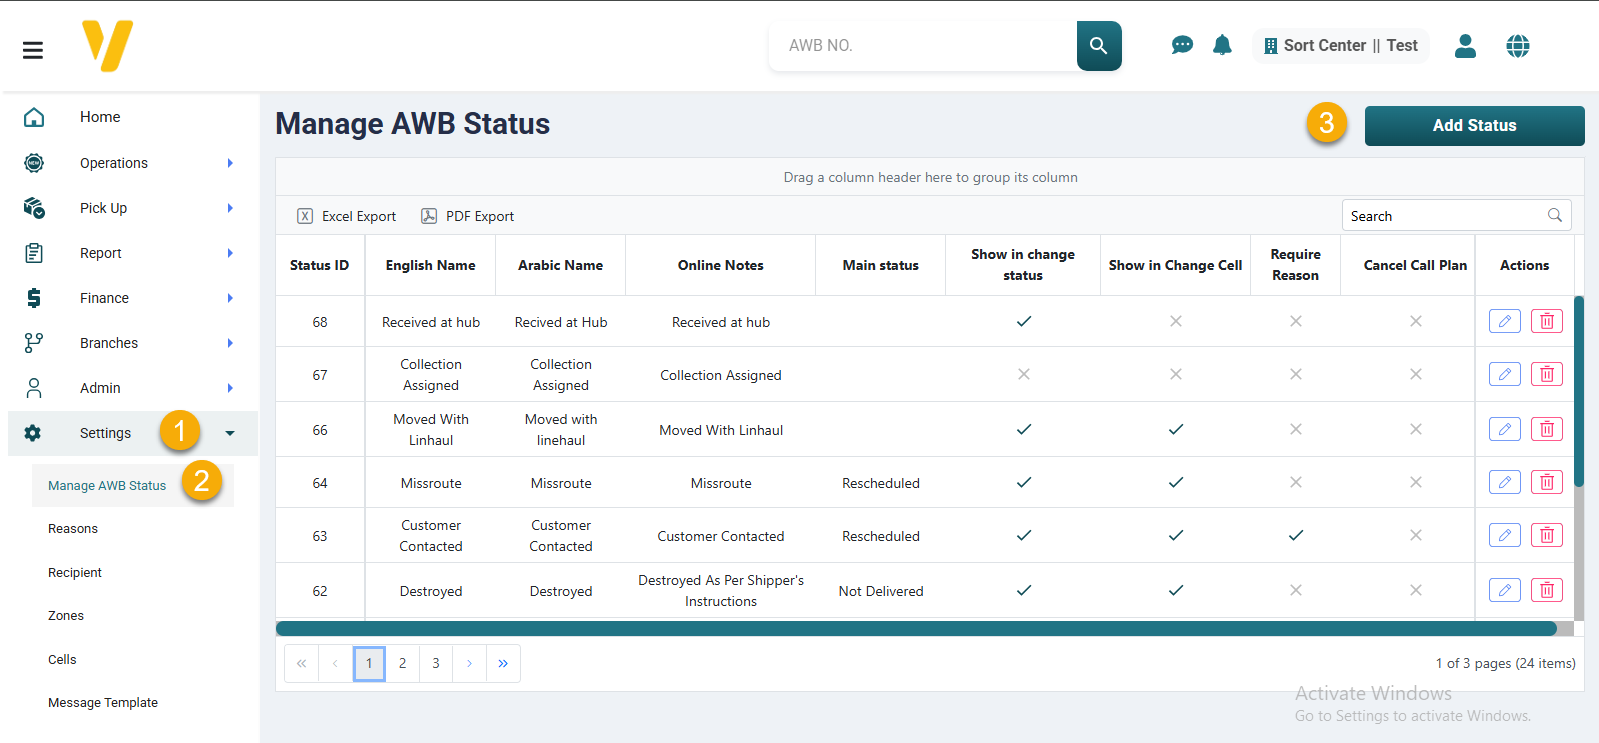Delete status 66 Moved With Linhaul

pos(1547,429)
